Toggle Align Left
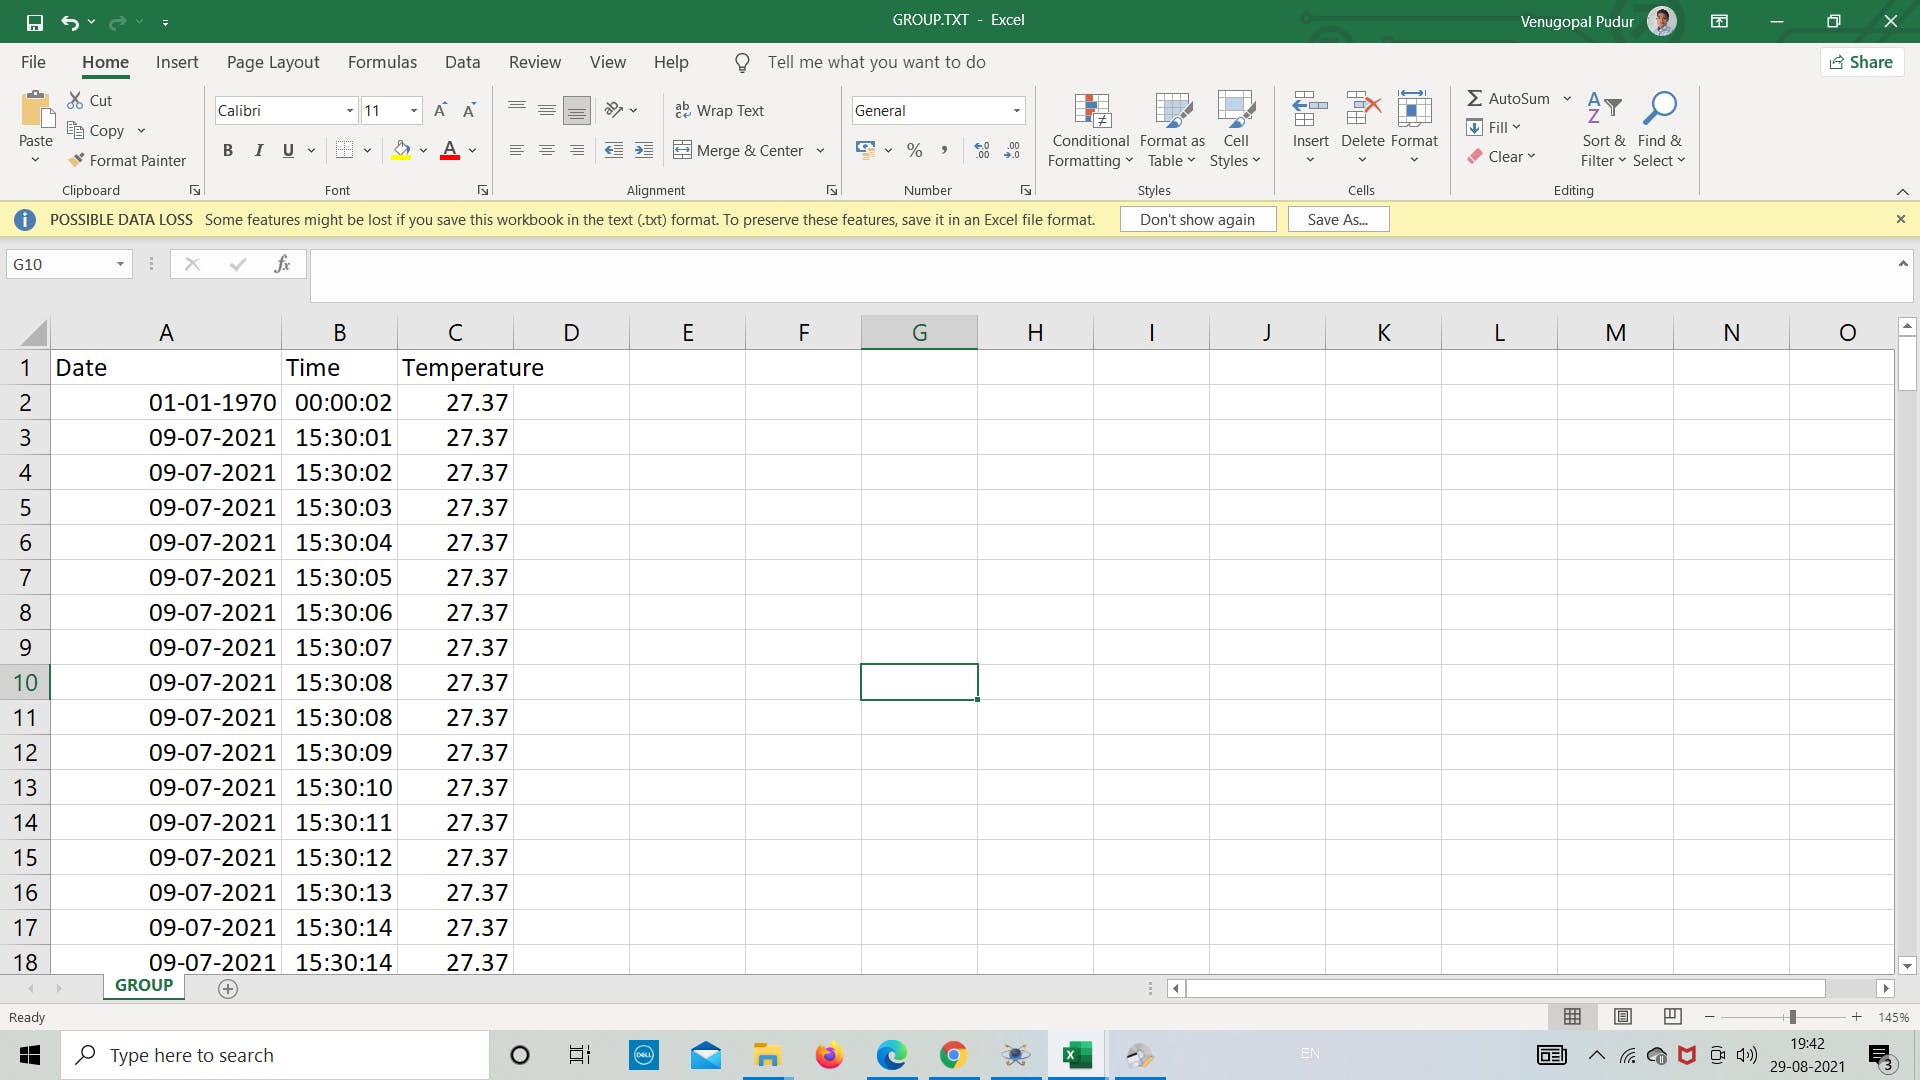1920x1080 pixels. click(516, 150)
